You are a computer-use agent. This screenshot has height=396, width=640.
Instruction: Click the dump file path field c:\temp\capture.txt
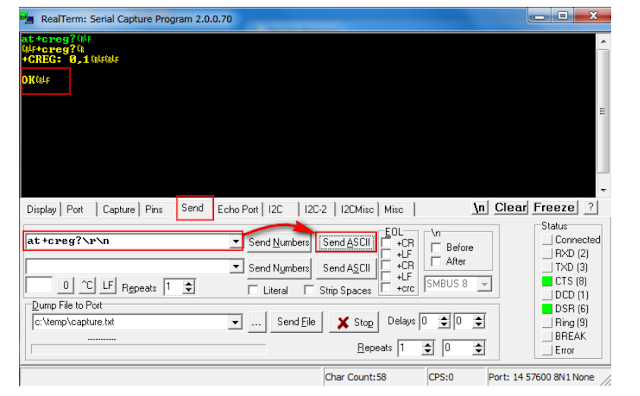(131, 322)
